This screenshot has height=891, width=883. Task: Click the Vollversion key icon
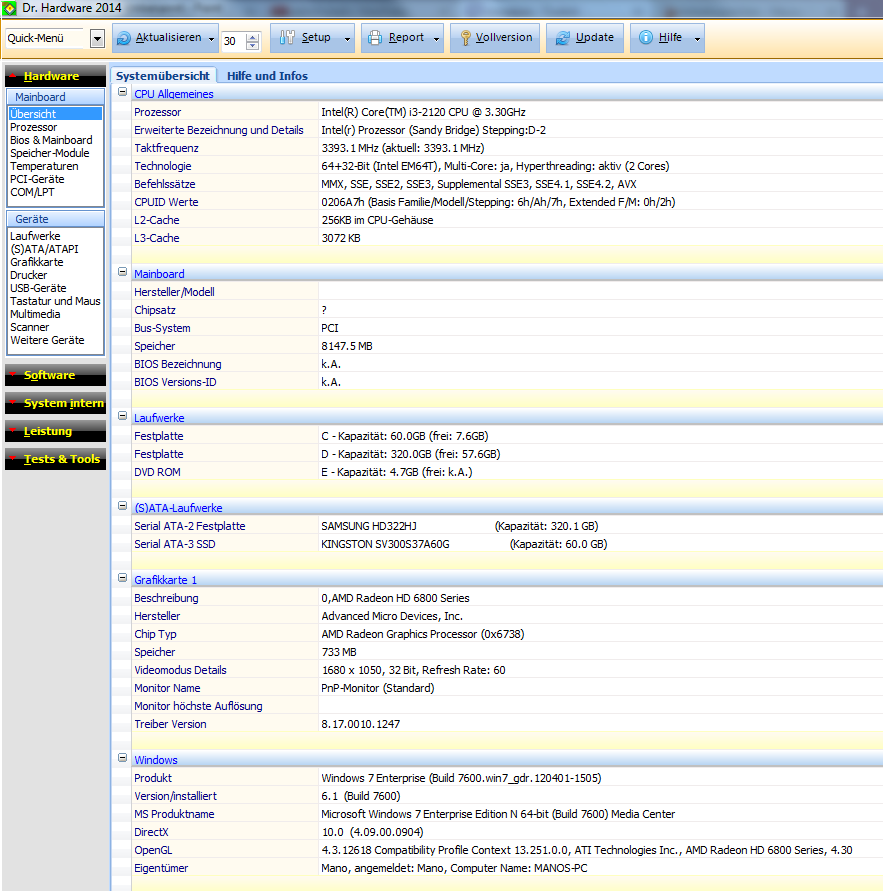[x=465, y=38]
